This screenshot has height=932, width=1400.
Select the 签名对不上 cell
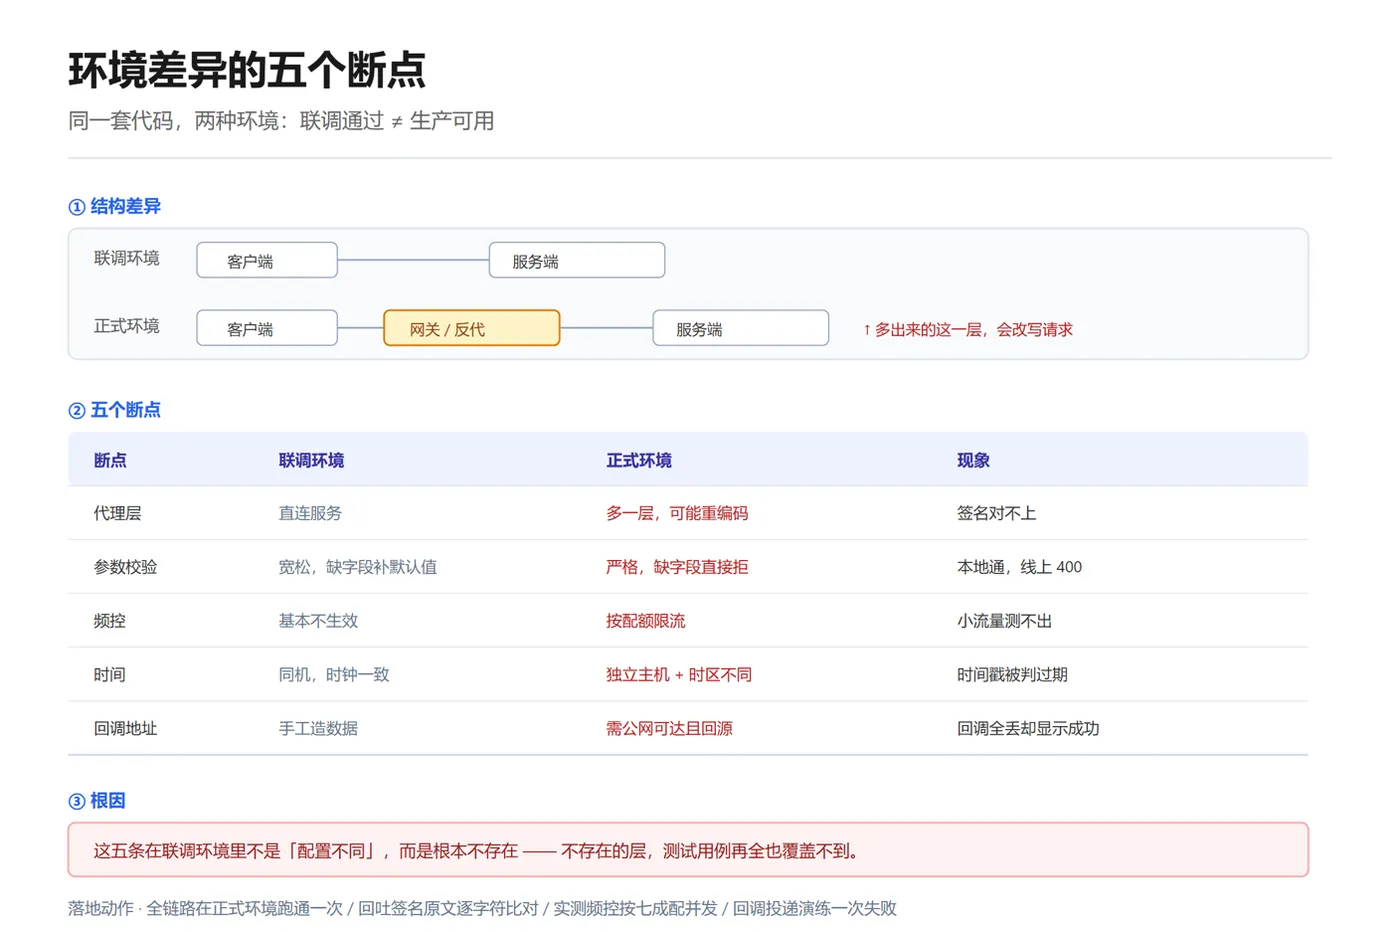pyautogui.click(x=997, y=513)
